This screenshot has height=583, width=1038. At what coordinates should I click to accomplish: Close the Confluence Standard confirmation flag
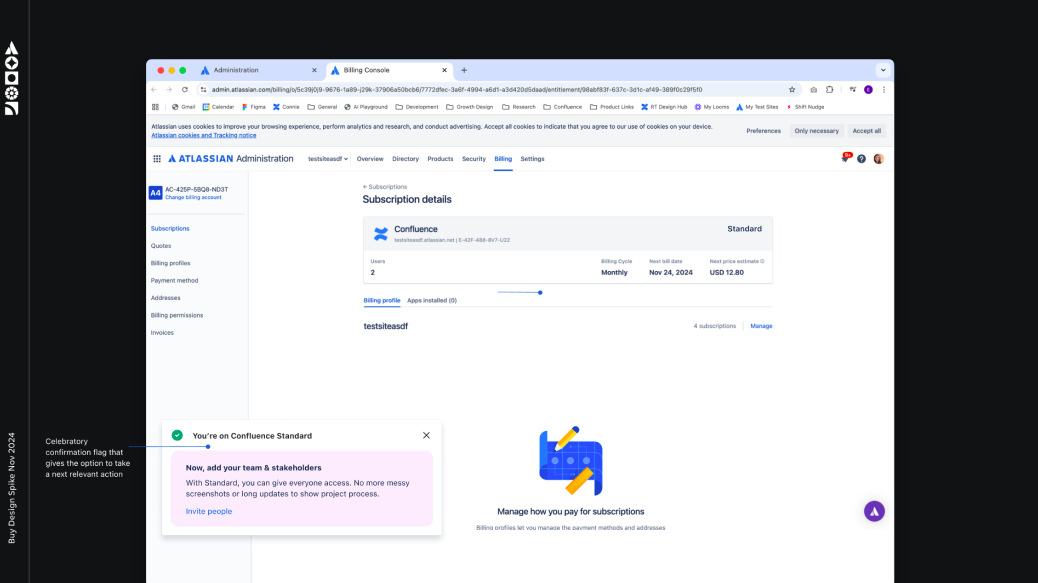[426, 435]
